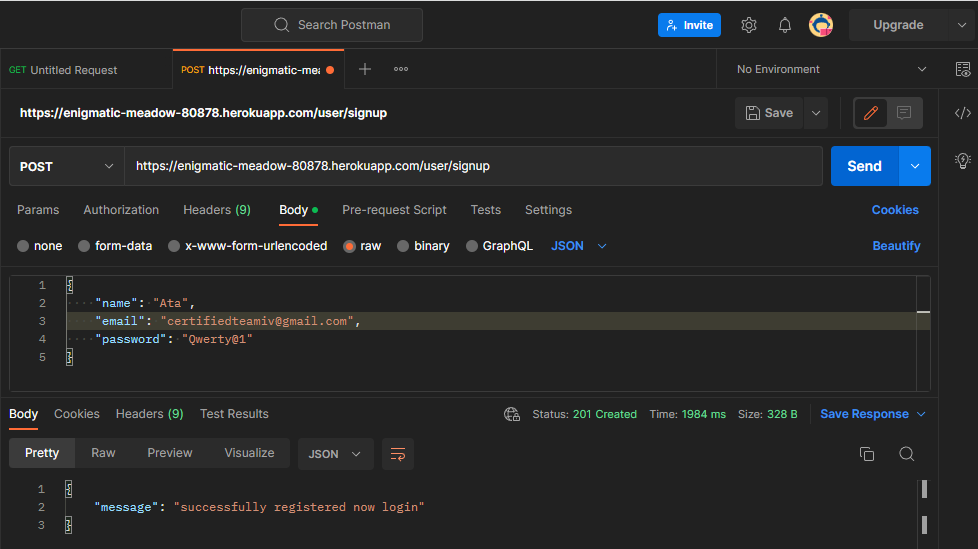Screen dimensions: 978x549
Task: Switch response view to Raw
Action: tap(103, 453)
